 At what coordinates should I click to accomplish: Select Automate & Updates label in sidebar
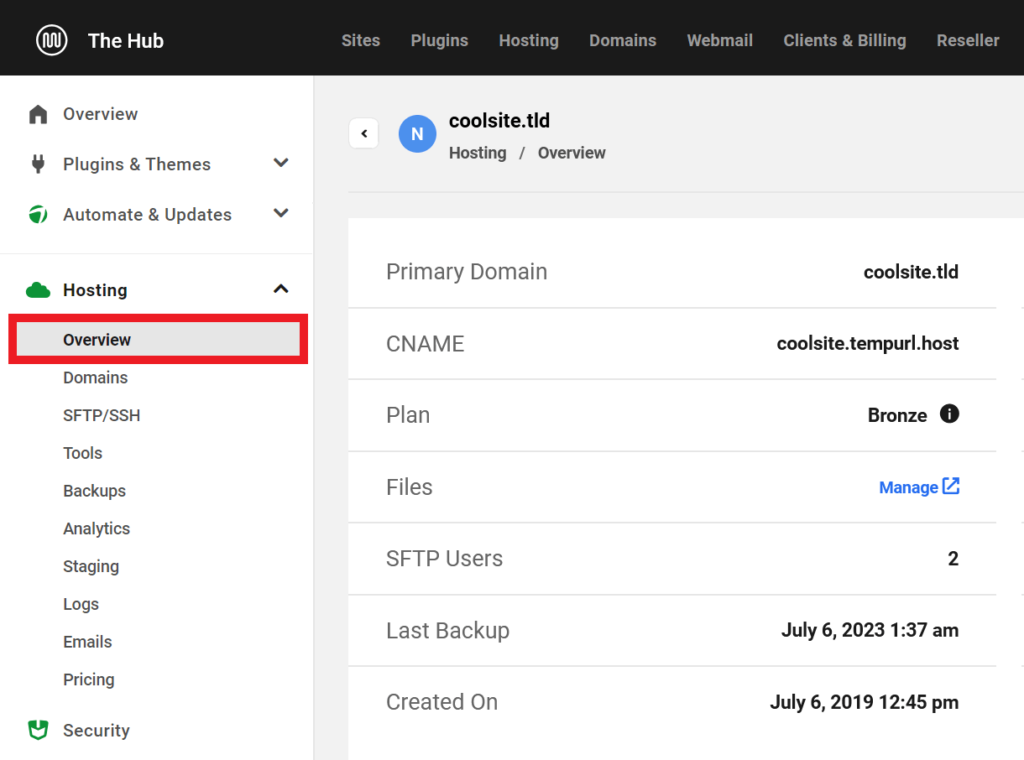pos(147,214)
